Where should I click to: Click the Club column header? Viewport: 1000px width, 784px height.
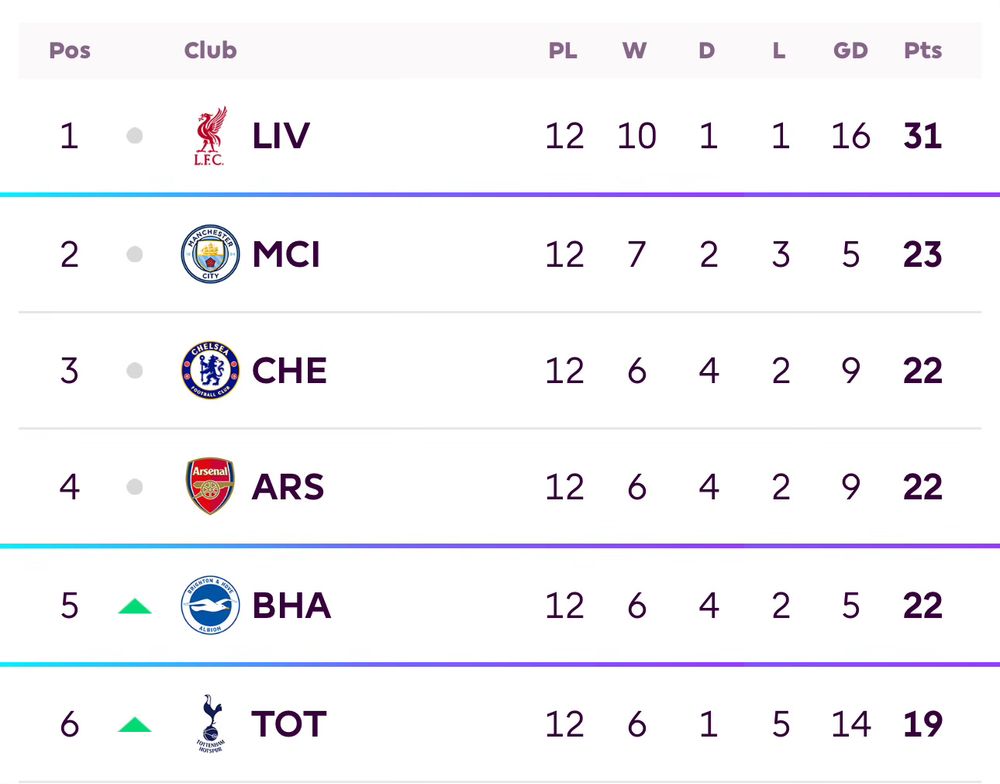click(x=210, y=50)
